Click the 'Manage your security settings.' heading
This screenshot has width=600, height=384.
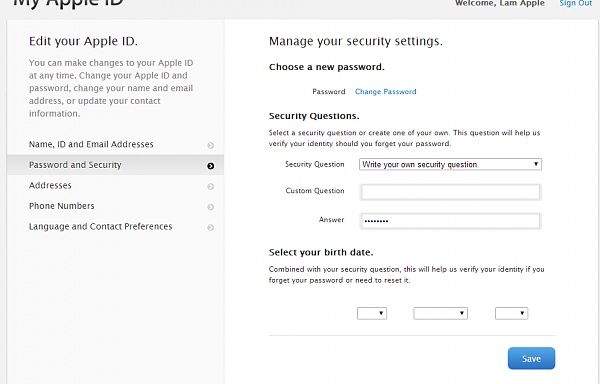(355, 41)
